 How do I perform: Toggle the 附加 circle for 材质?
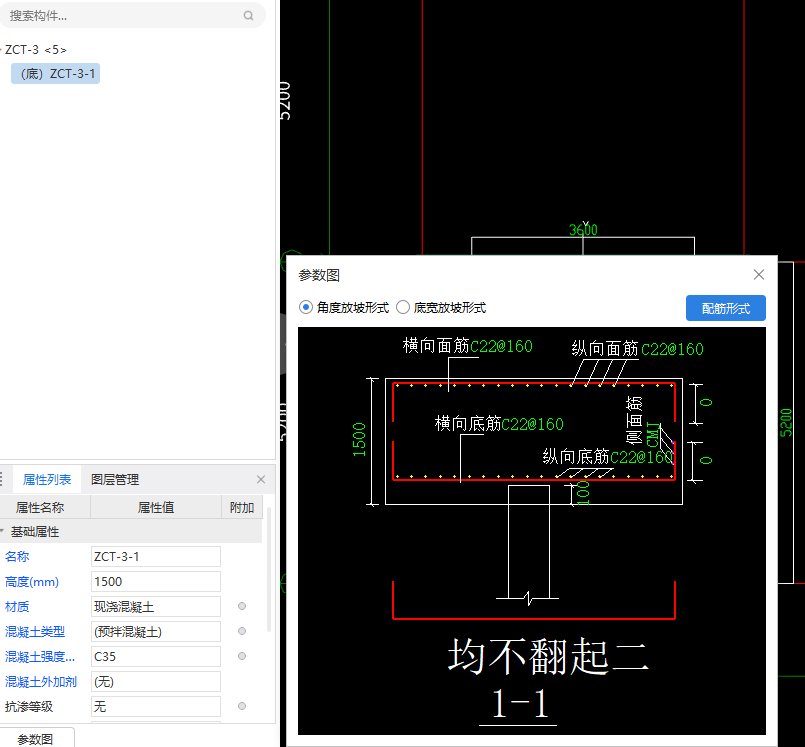pyautogui.click(x=242, y=606)
